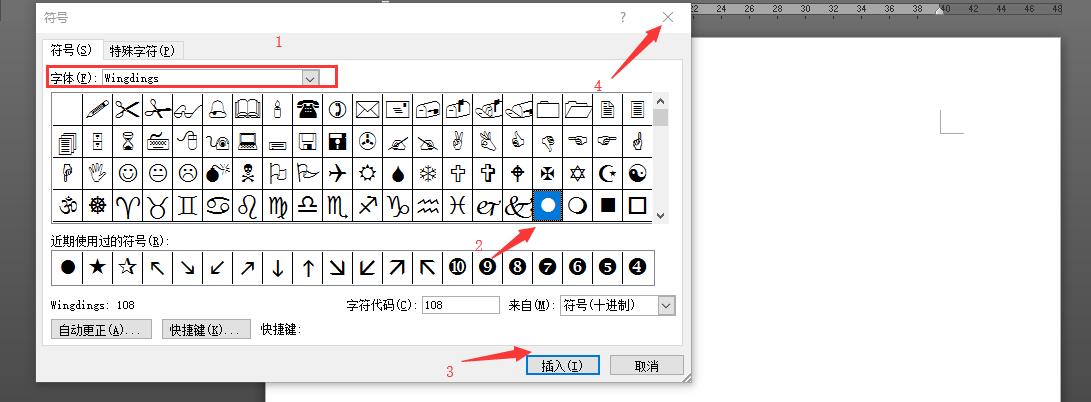The image size is (1091, 402).
Task: Click the 字符代码 input field
Action: (461, 305)
